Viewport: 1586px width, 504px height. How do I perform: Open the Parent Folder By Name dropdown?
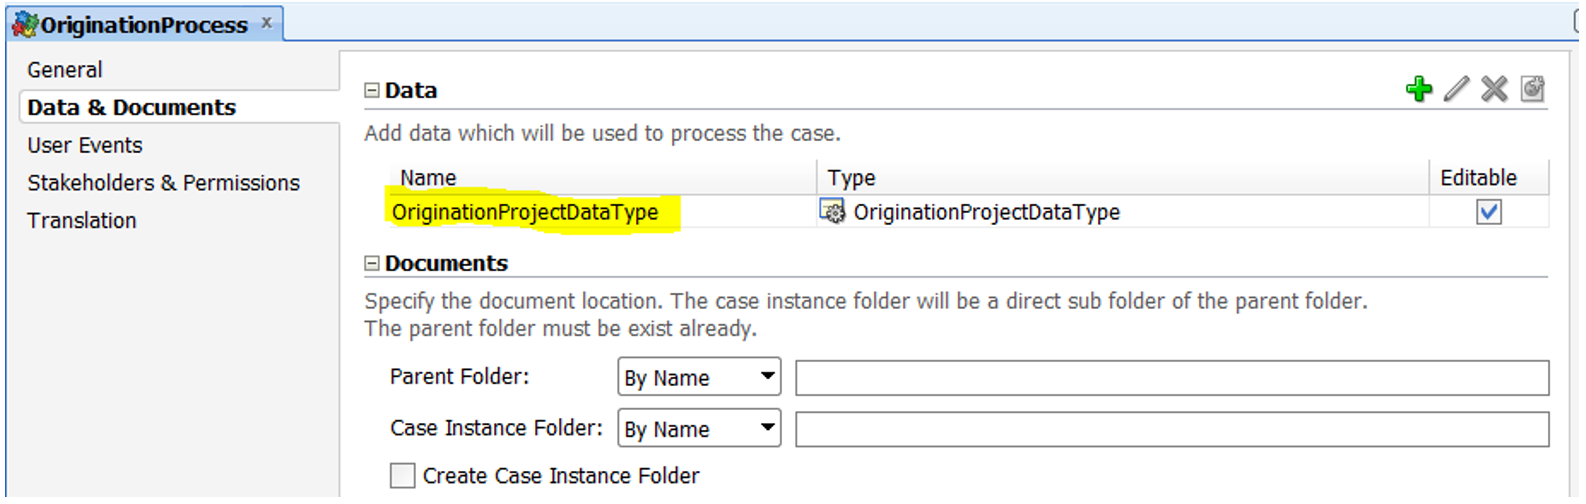[x=699, y=377]
